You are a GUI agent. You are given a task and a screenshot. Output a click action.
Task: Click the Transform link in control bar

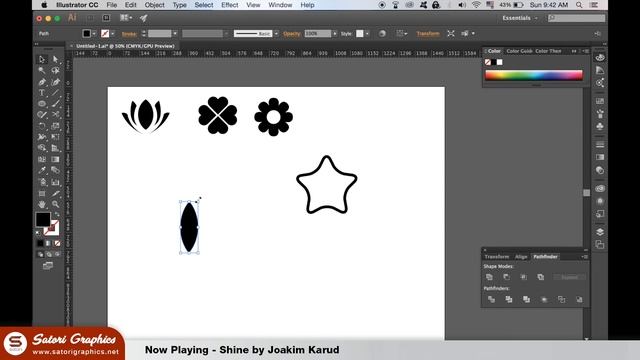[x=428, y=33]
